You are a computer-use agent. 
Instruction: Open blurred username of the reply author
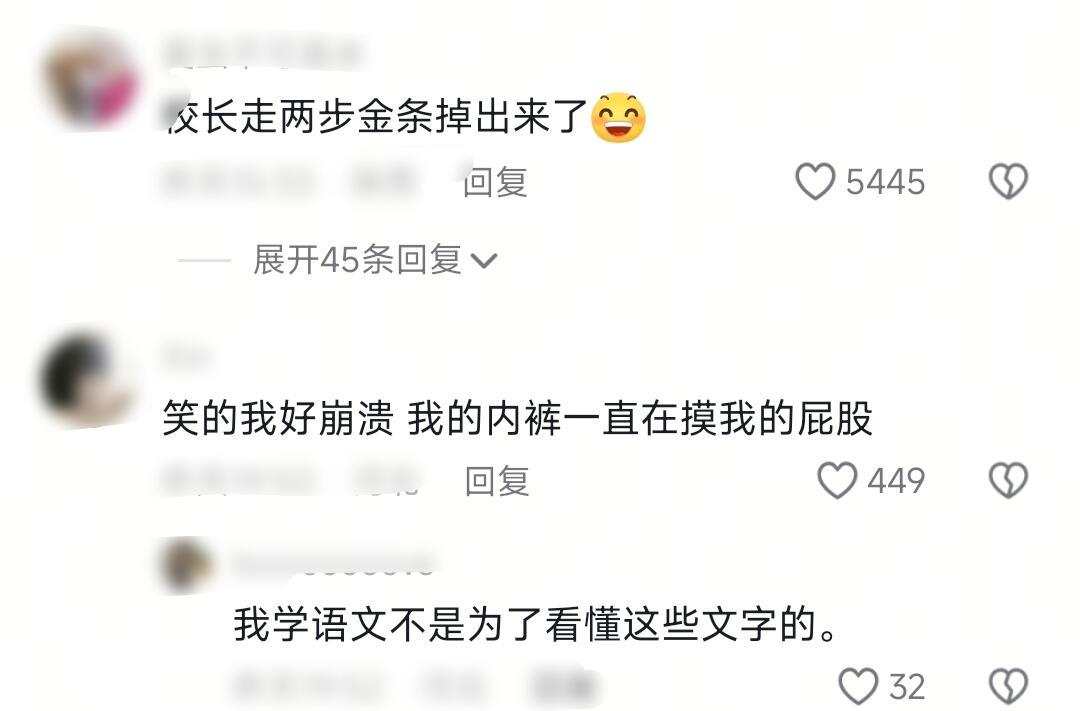point(333,565)
